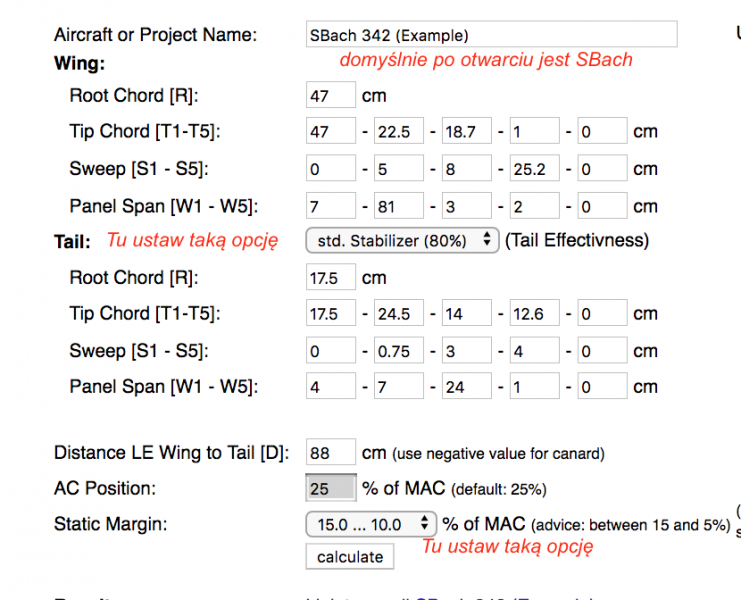
Task: Click the Tail Root Chord input
Action: tap(330, 278)
